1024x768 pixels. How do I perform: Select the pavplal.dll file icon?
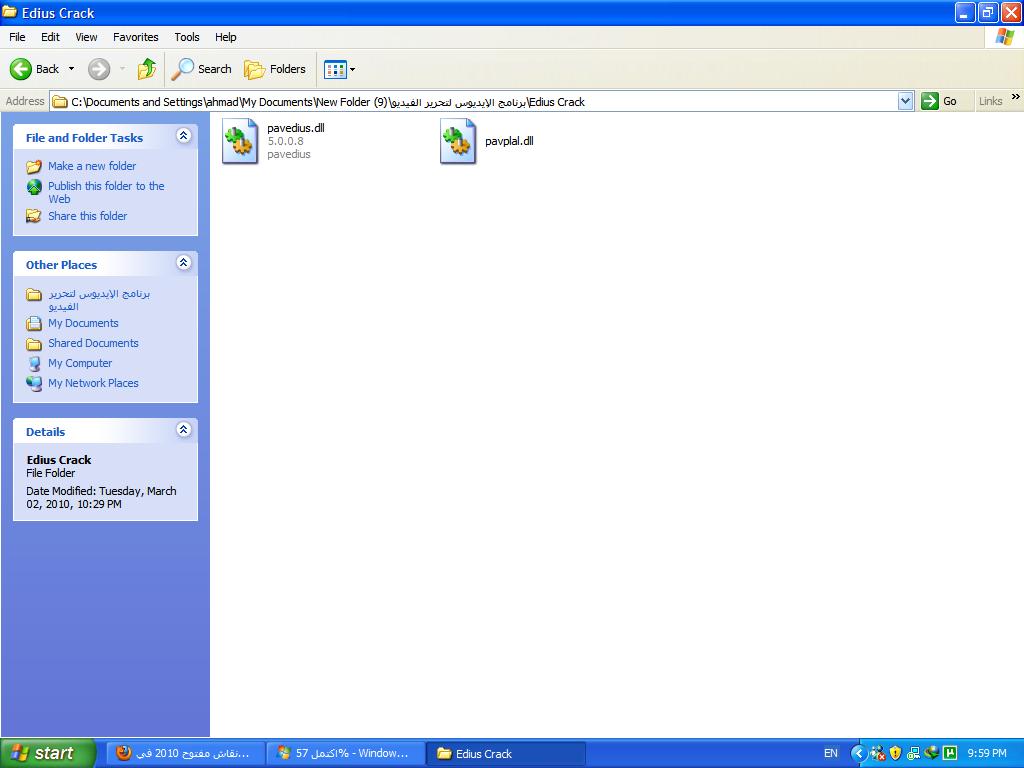[x=458, y=141]
